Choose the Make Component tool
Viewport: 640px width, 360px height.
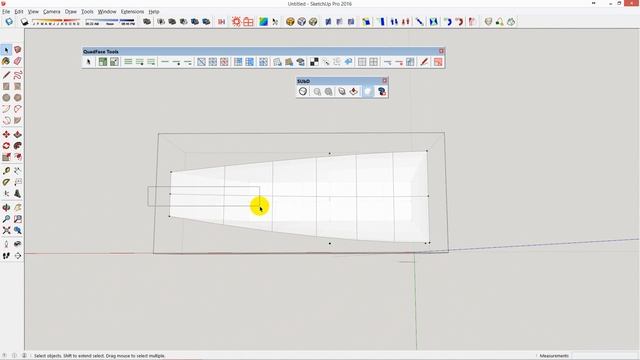pos(18,50)
